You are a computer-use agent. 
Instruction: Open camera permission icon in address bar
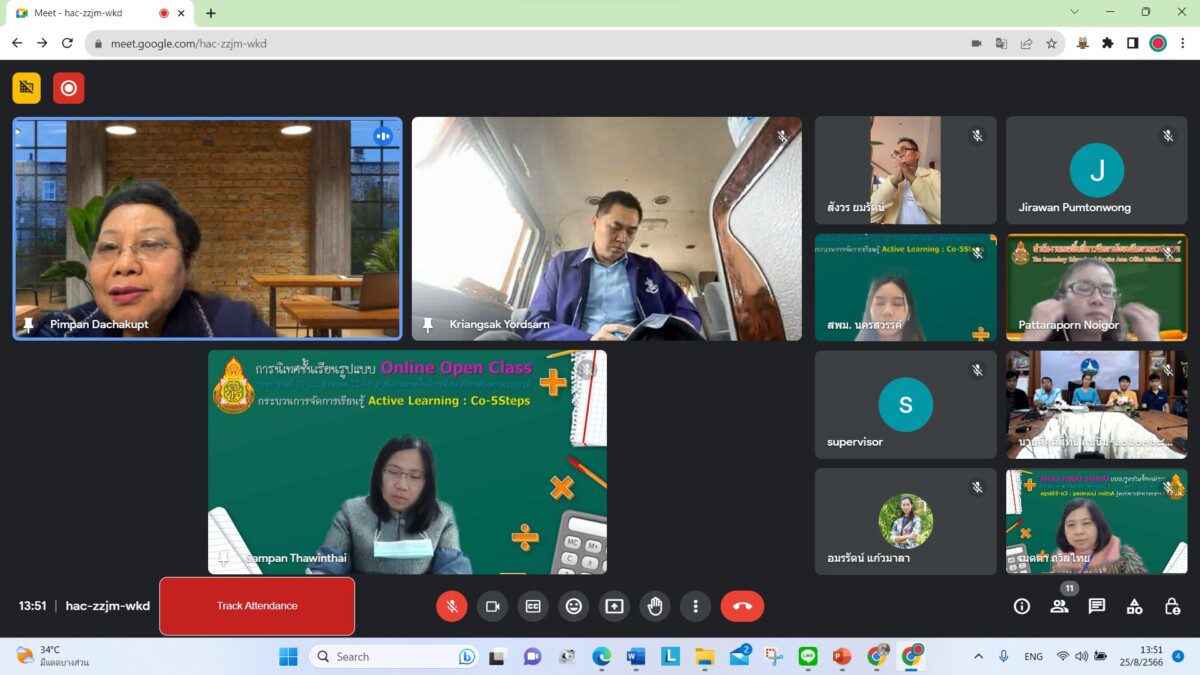coord(976,43)
